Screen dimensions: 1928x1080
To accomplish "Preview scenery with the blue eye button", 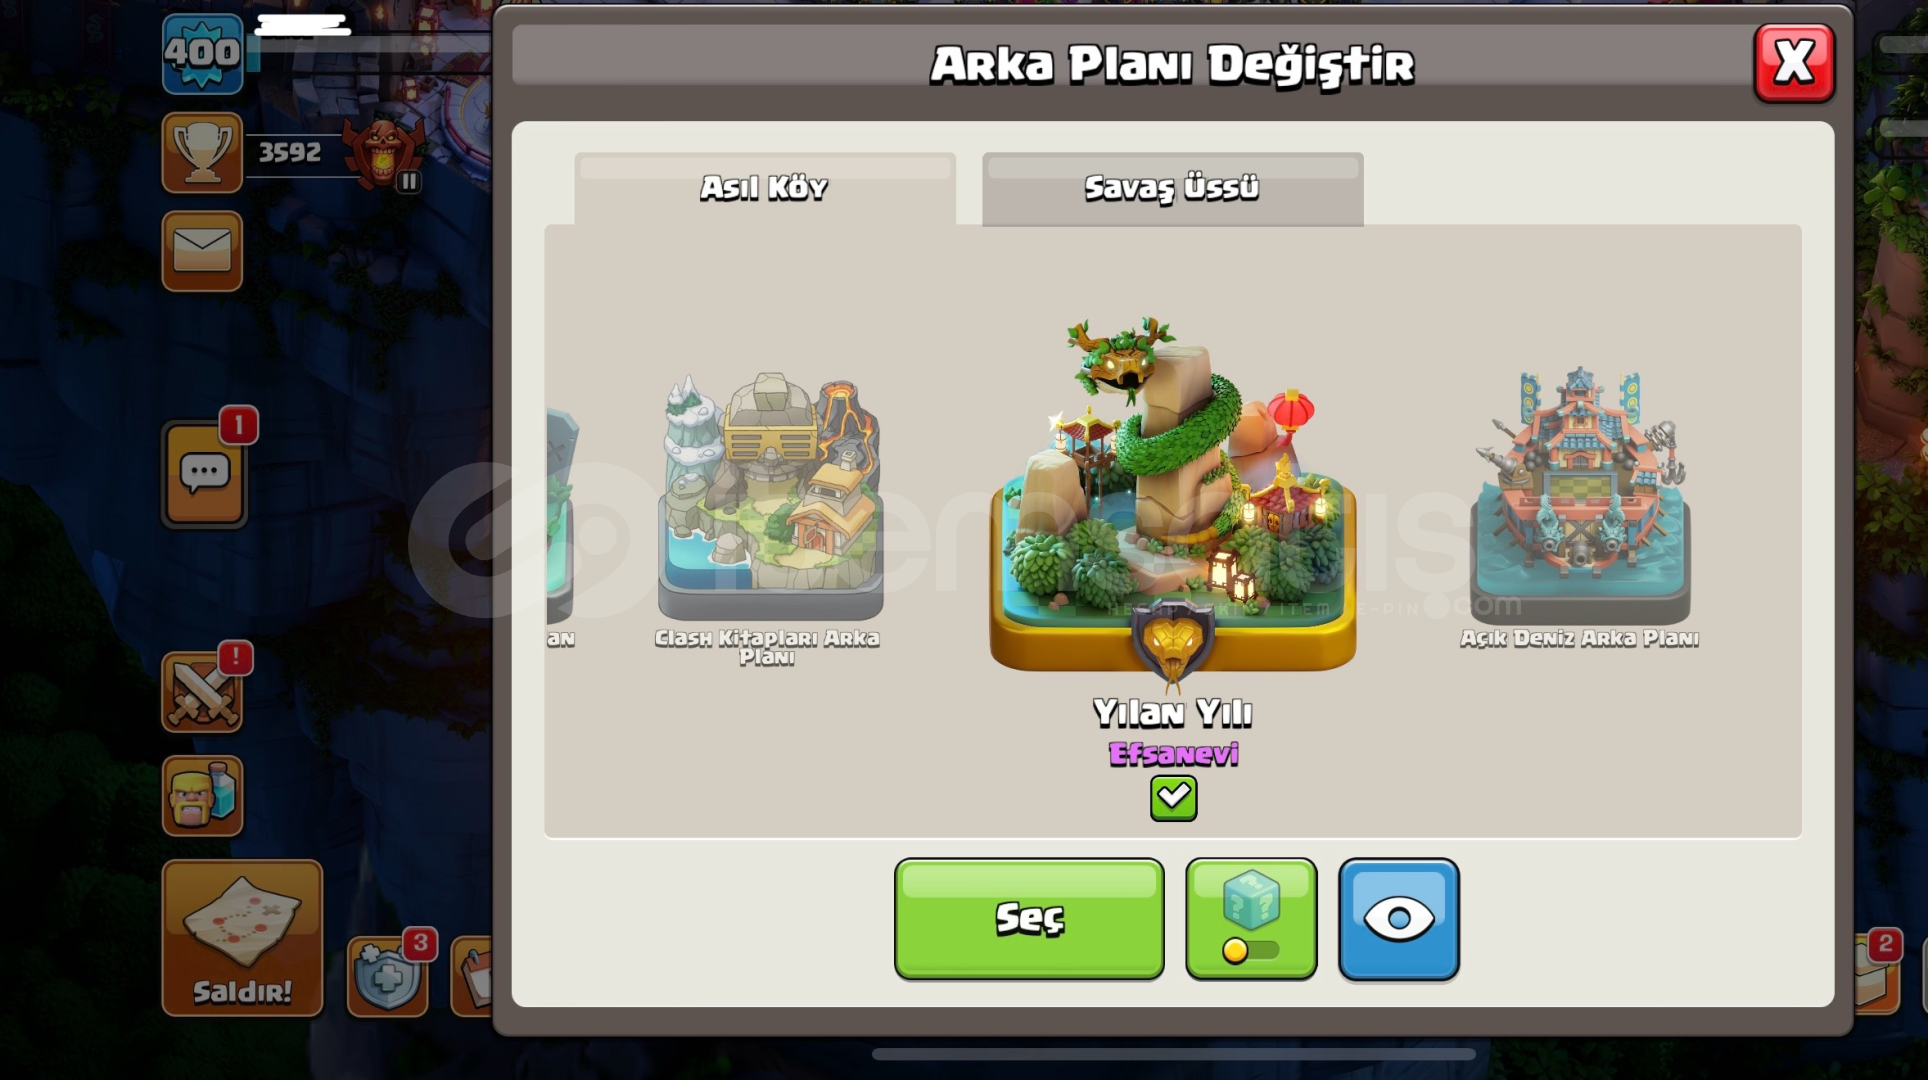I will point(1399,918).
